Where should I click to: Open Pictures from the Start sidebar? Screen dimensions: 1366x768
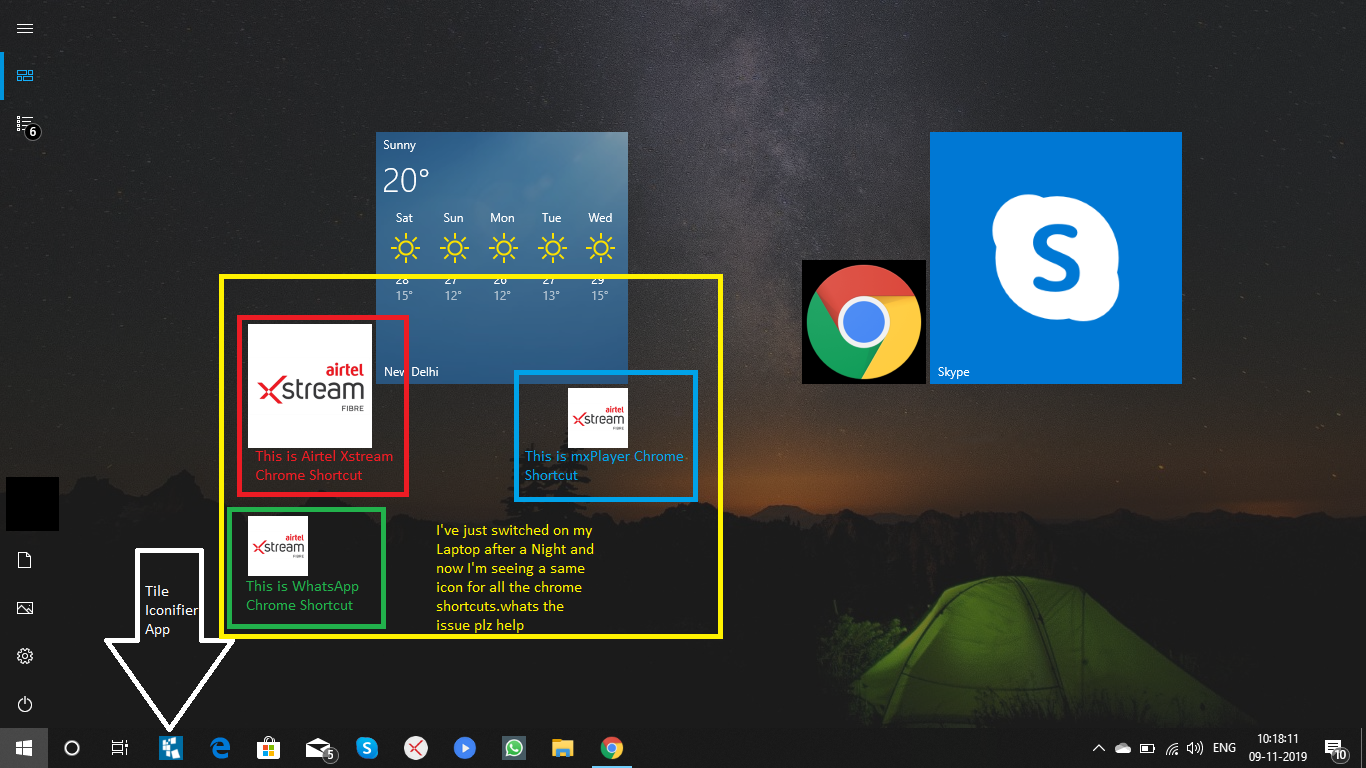pos(24,608)
